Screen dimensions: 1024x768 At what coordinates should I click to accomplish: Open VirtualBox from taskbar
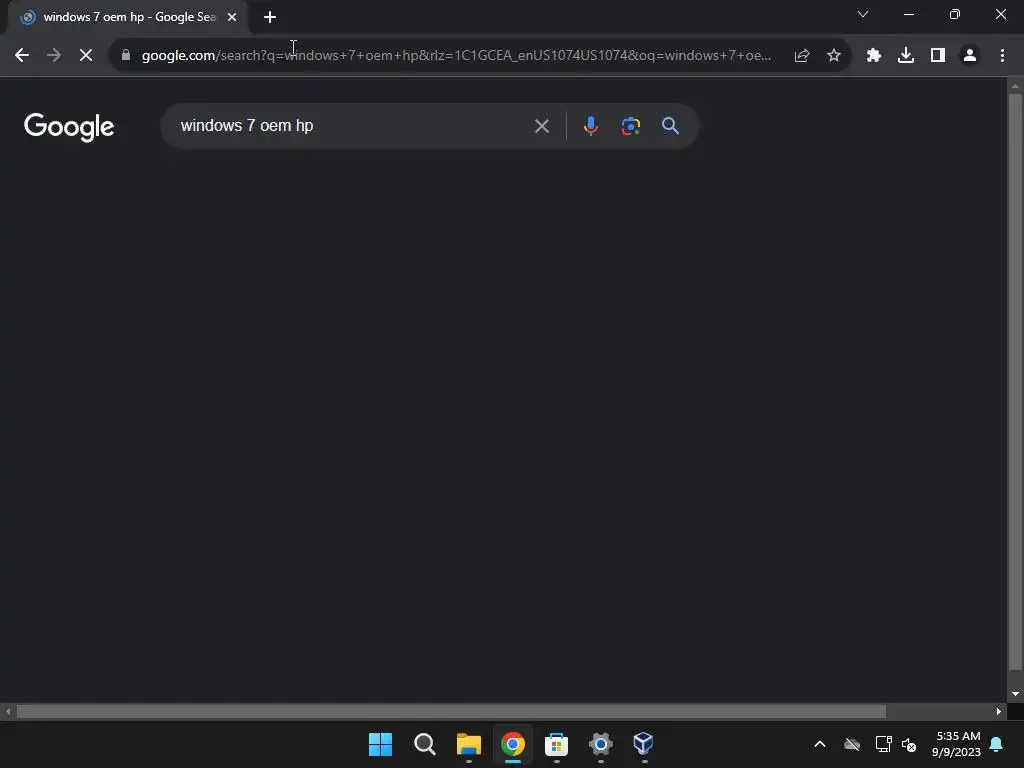644,744
